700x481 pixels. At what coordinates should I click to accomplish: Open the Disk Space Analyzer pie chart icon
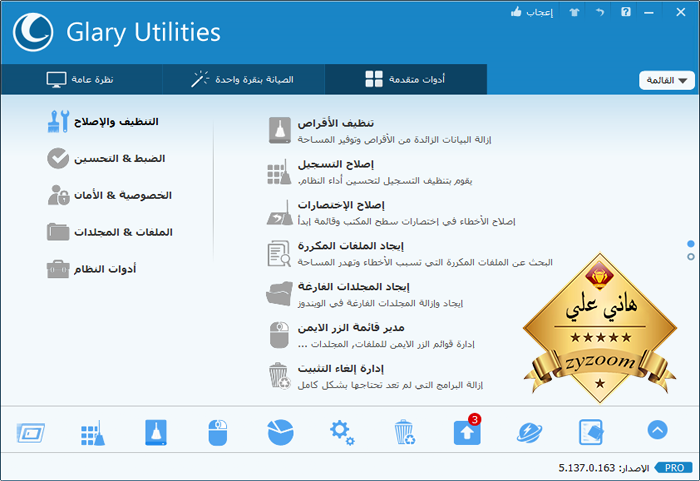[280, 432]
